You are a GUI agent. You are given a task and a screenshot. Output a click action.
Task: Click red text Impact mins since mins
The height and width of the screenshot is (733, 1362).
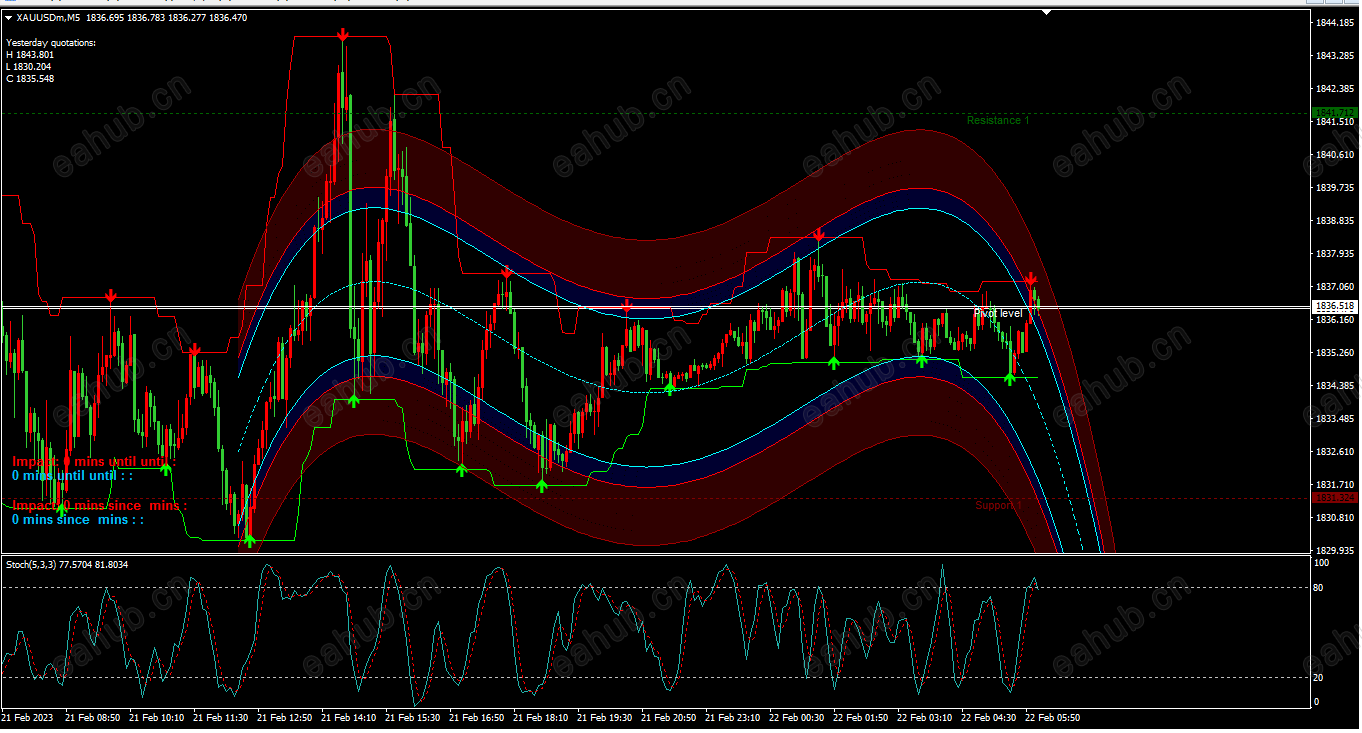(x=99, y=506)
